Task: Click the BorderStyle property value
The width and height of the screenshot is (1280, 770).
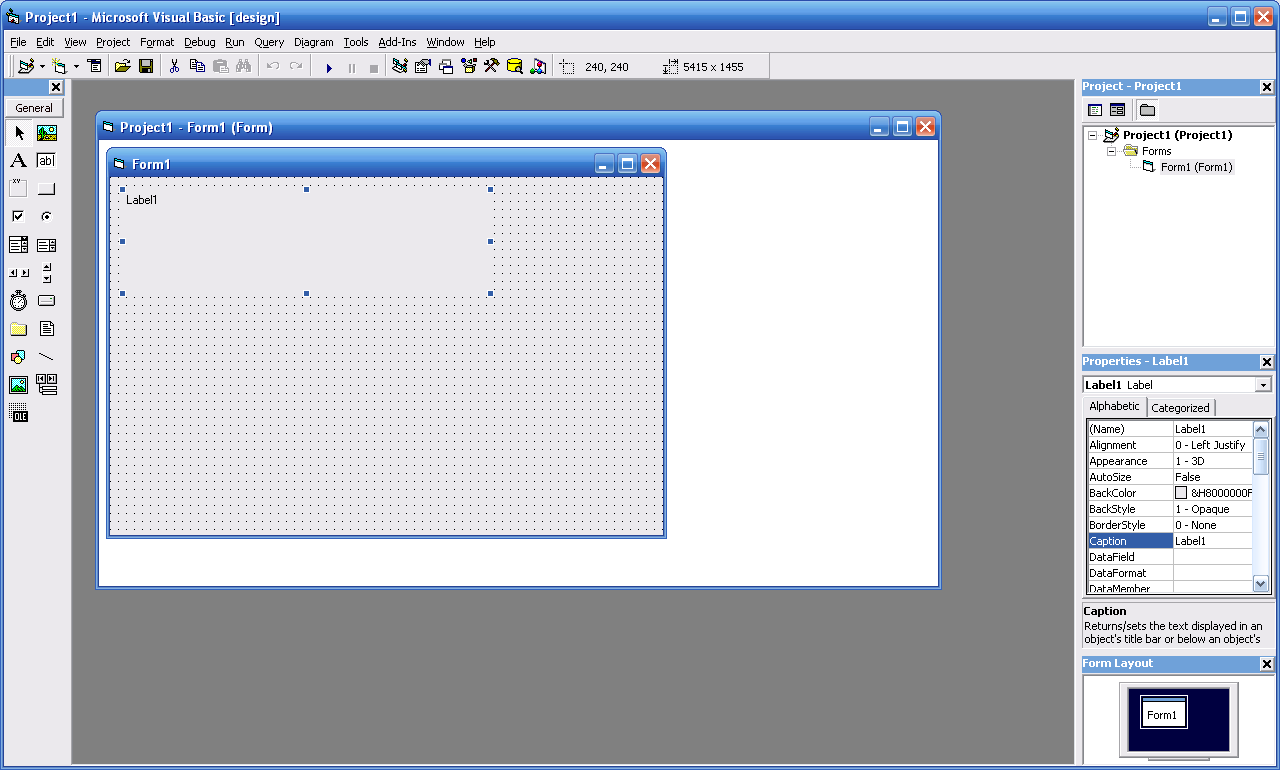Action: [x=1212, y=525]
